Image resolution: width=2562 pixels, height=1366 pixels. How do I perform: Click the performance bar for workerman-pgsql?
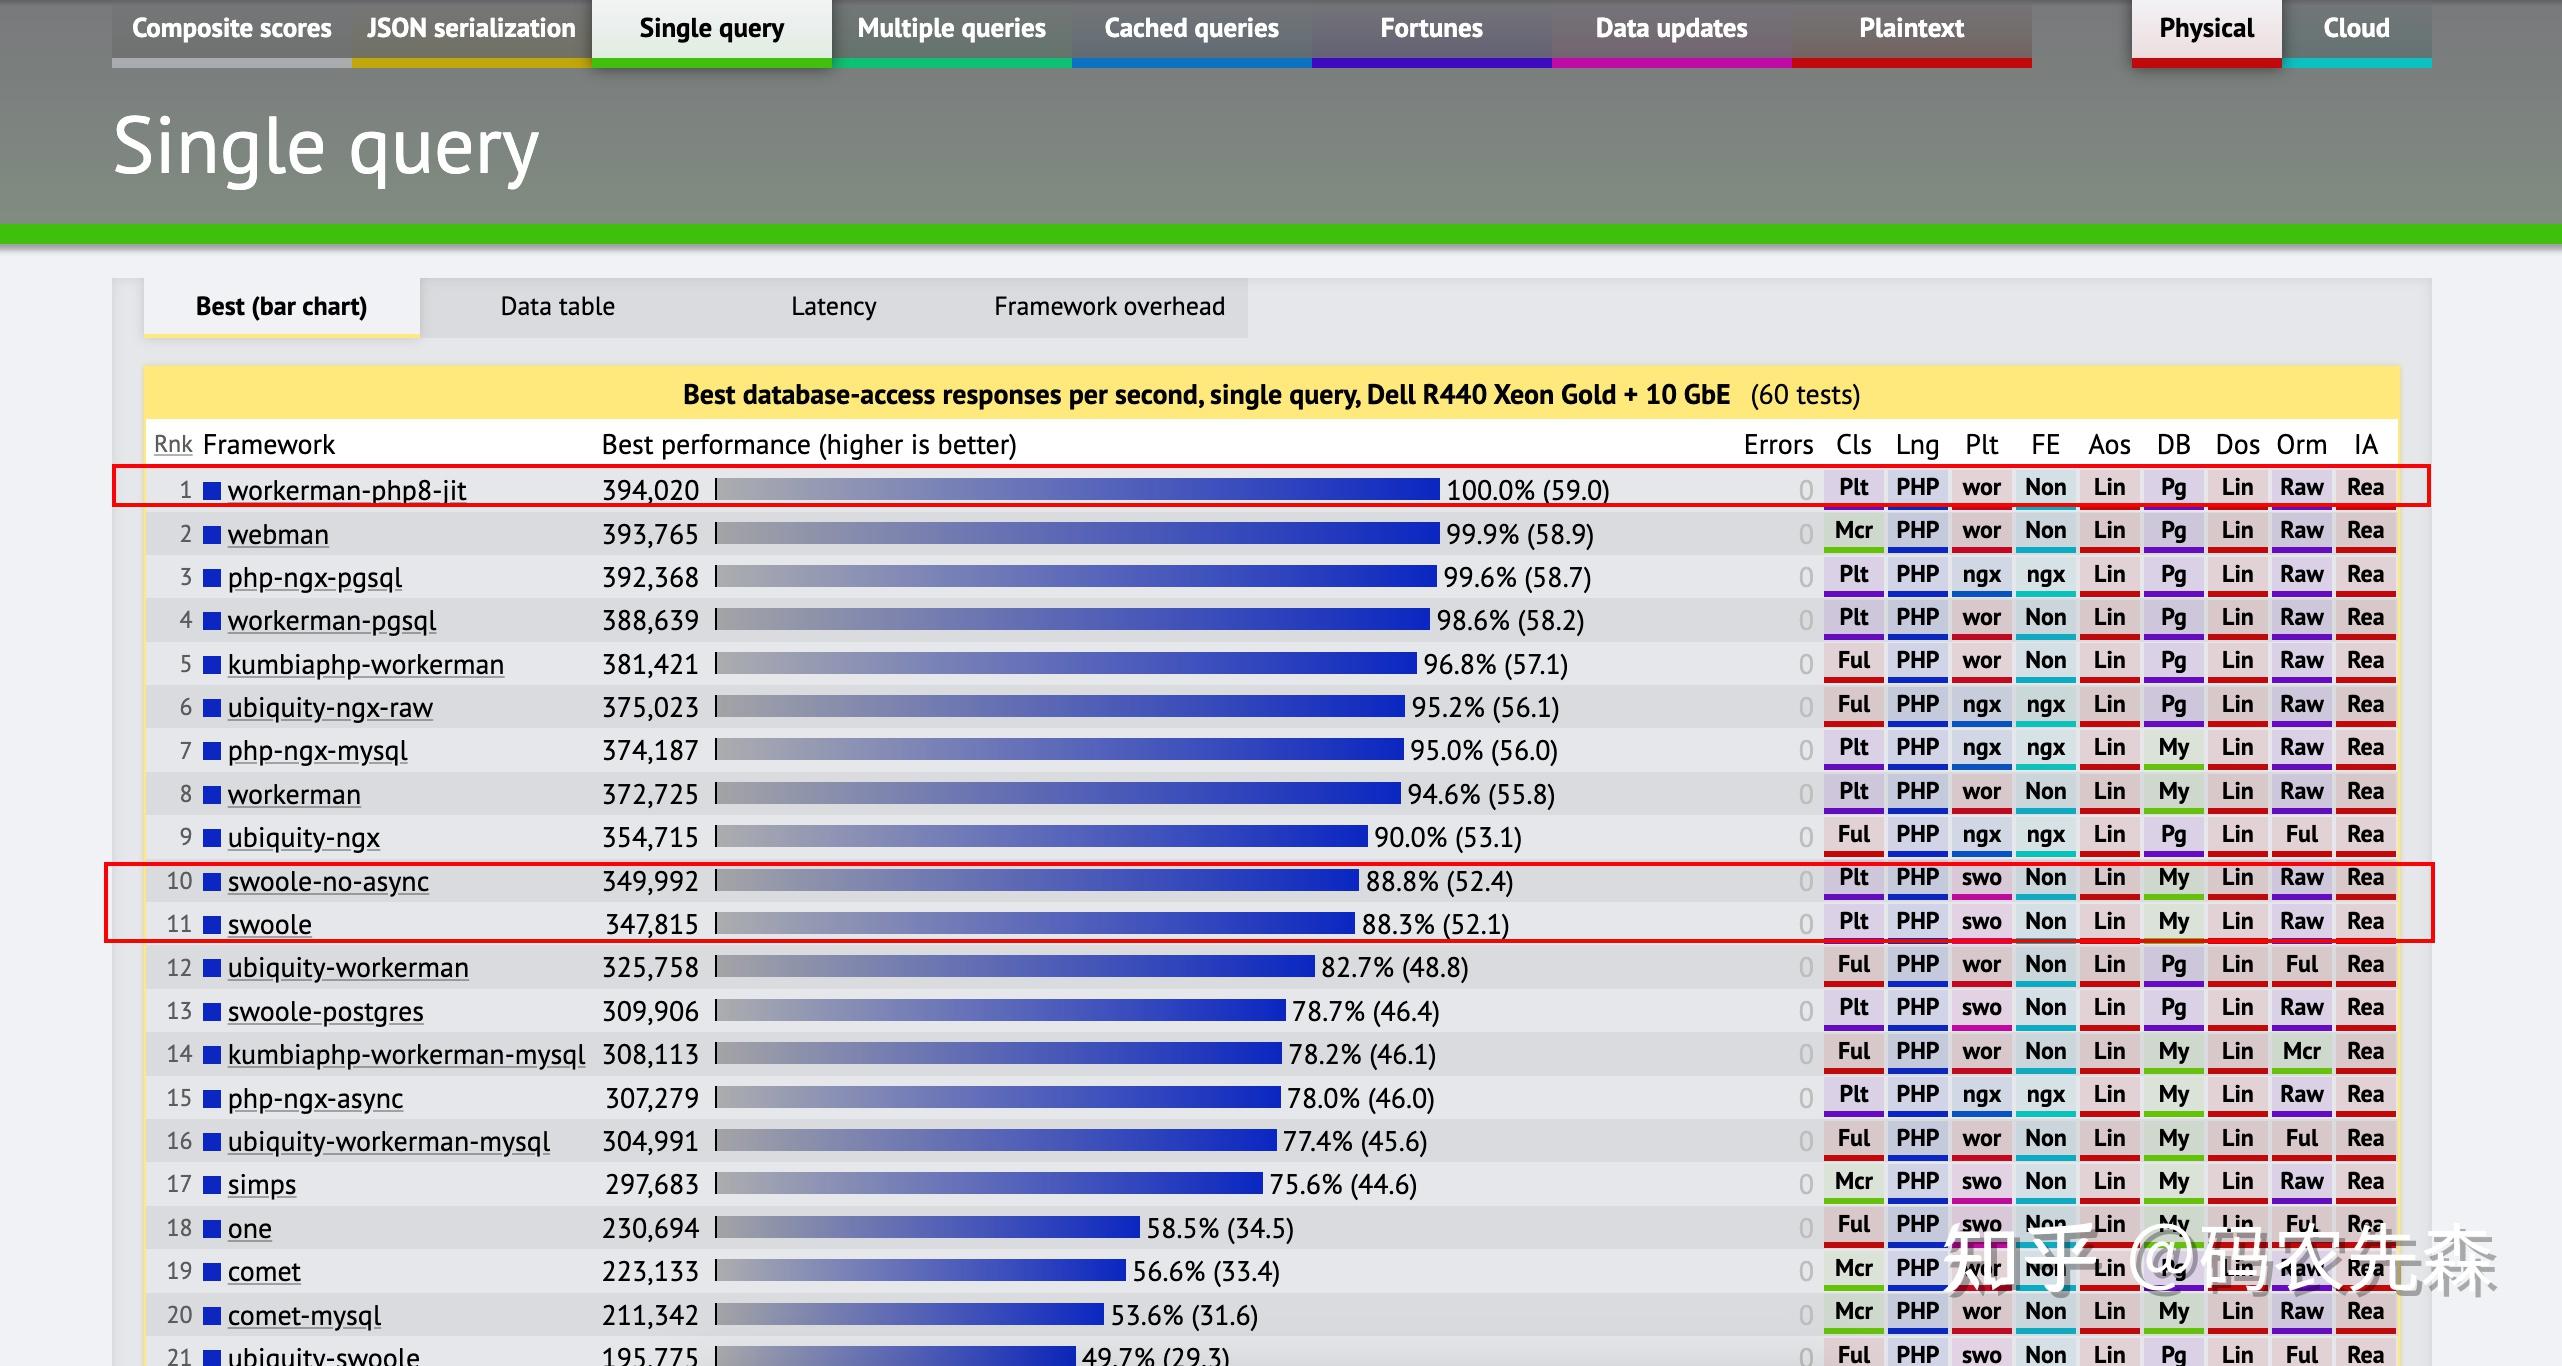click(1072, 620)
